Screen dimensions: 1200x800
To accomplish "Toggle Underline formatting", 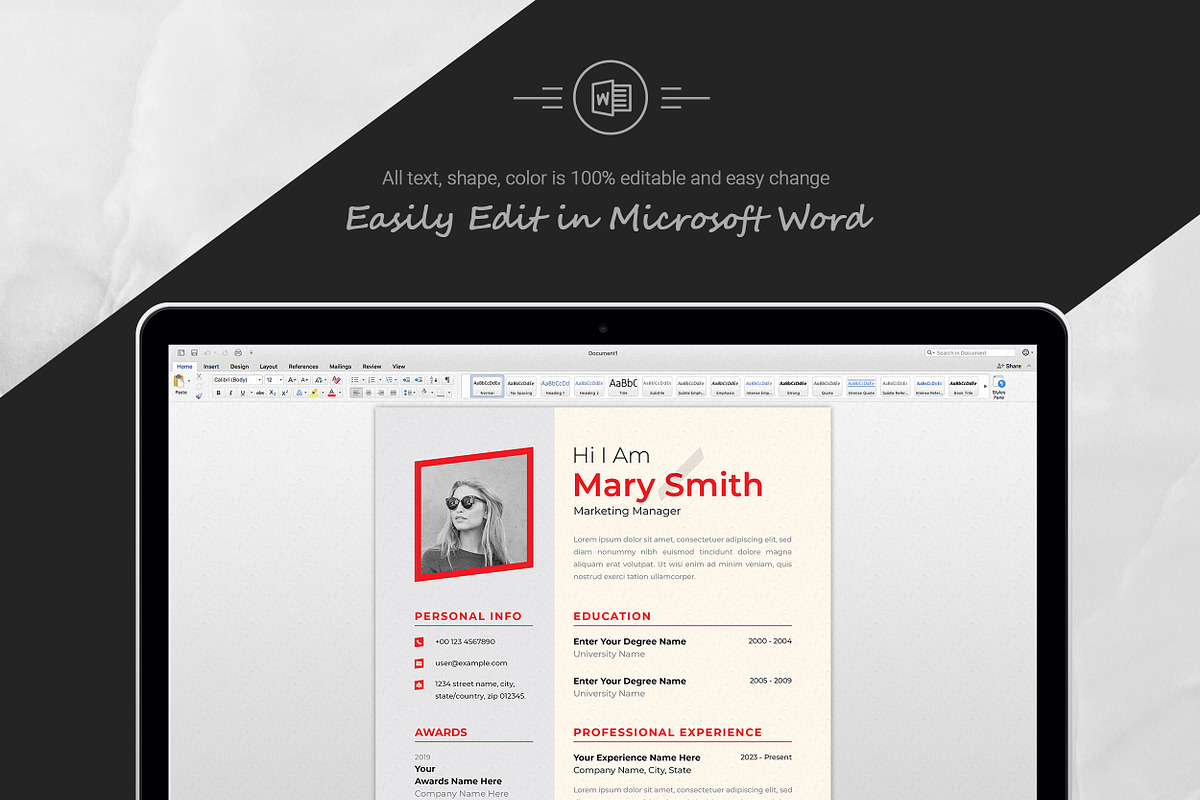I will [242, 392].
